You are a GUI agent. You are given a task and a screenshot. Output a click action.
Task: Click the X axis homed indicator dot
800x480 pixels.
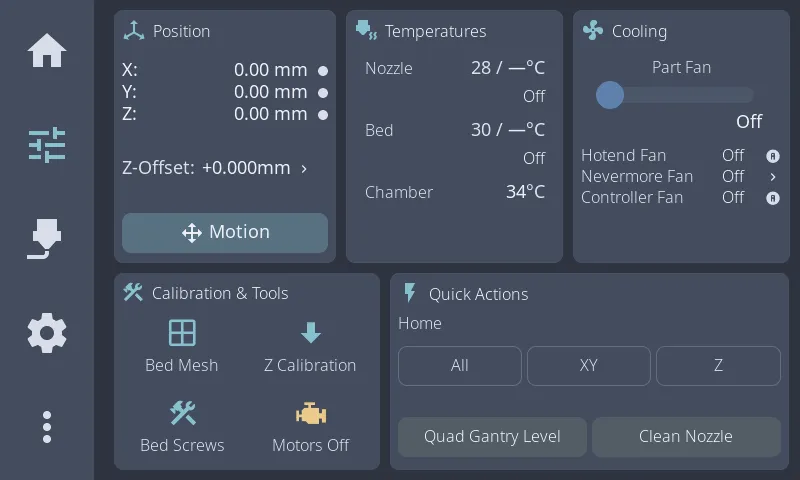(x=323, y=70)
